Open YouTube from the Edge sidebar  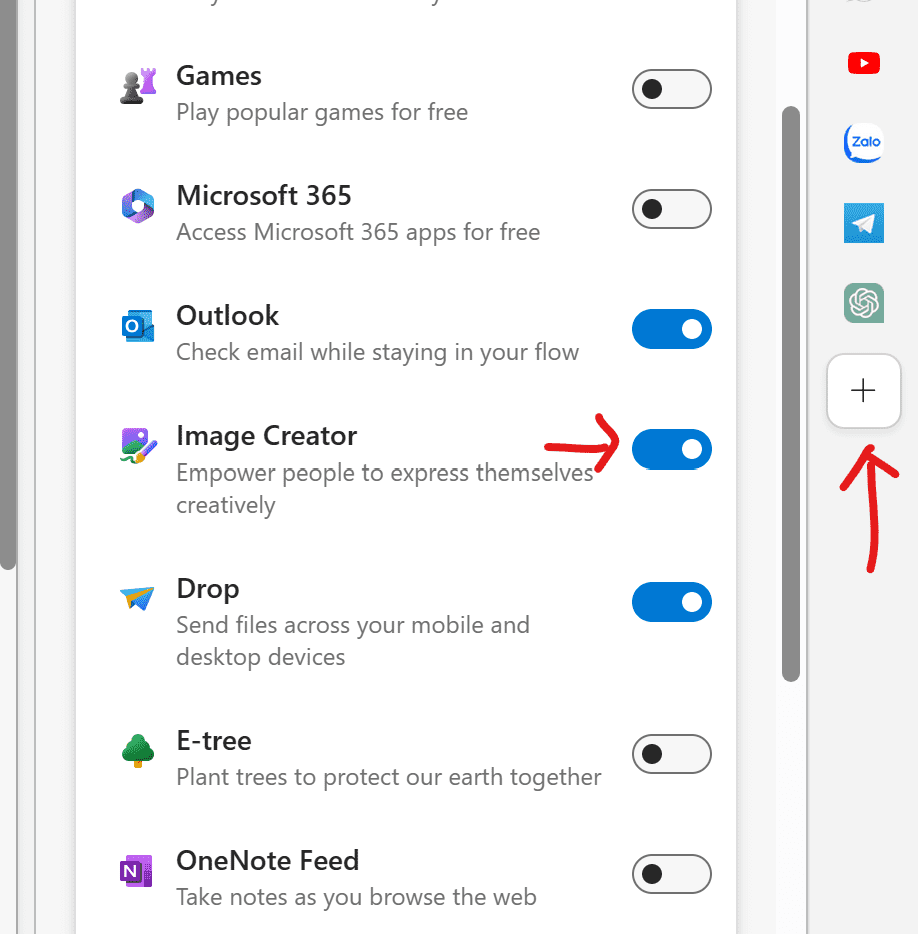click(864, 63)
